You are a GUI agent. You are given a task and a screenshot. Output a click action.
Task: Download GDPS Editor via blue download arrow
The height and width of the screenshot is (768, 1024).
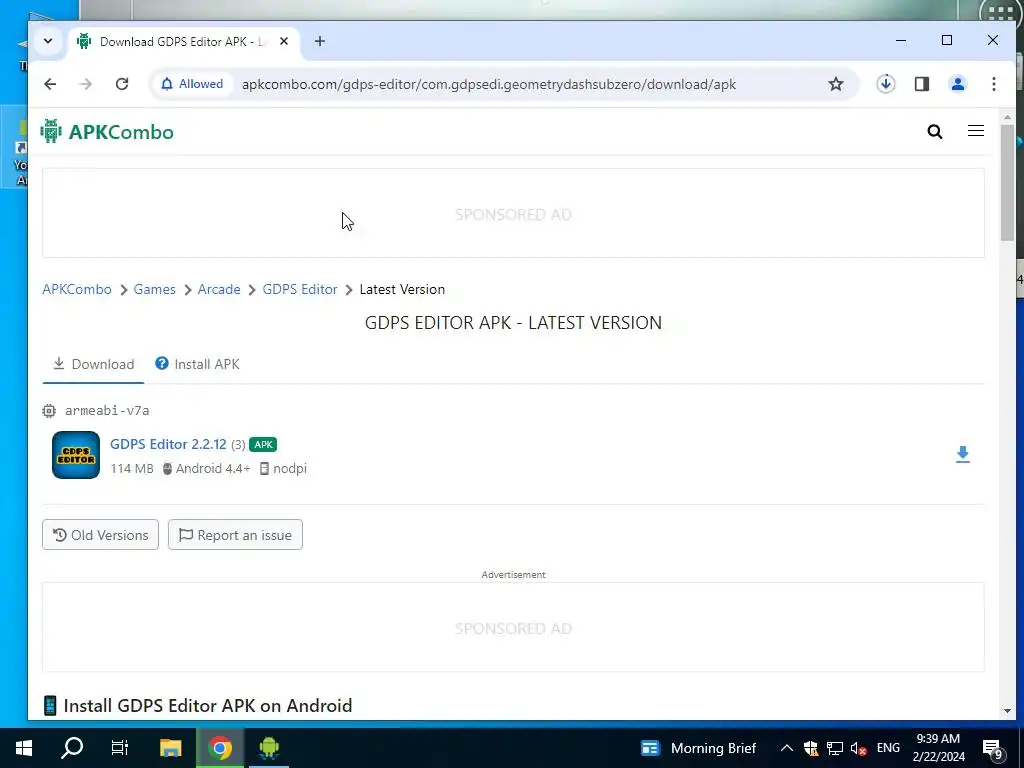pos(963,455)
